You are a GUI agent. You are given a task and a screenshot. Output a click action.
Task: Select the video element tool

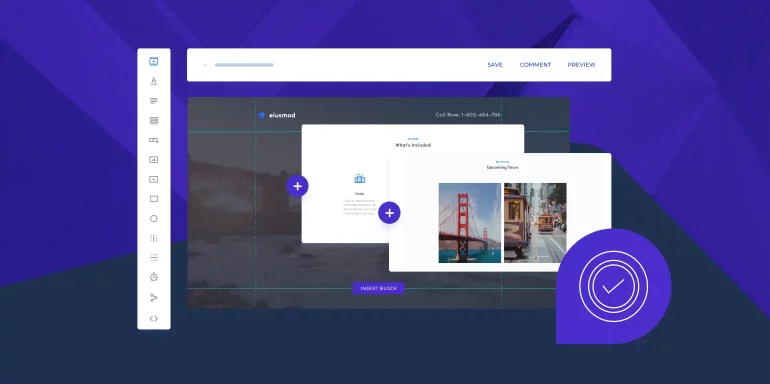pos(154,179)
